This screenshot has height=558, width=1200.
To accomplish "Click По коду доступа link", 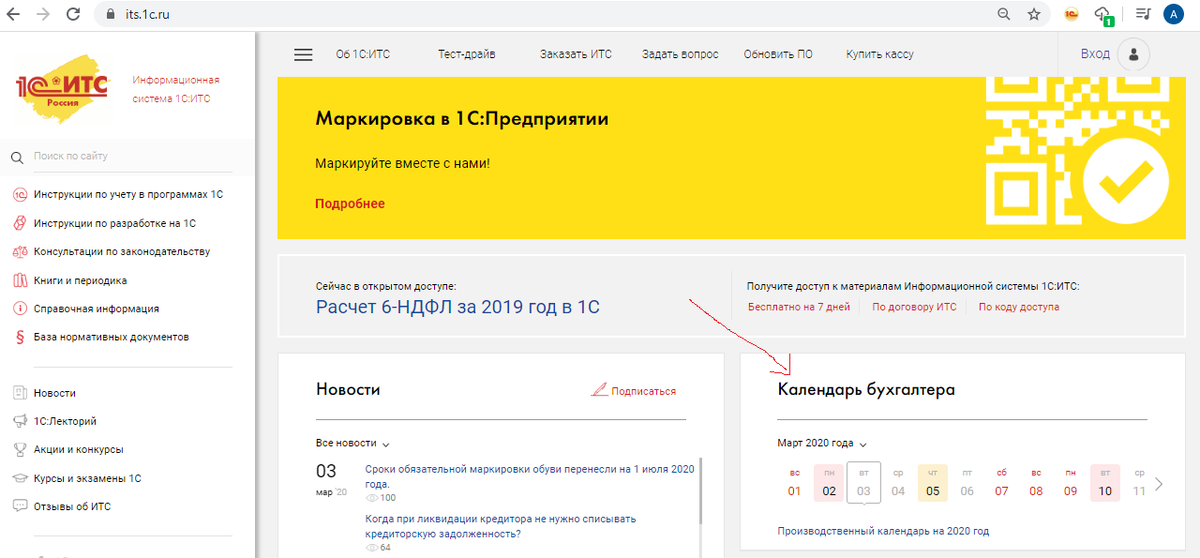I will coord(1019,307).
